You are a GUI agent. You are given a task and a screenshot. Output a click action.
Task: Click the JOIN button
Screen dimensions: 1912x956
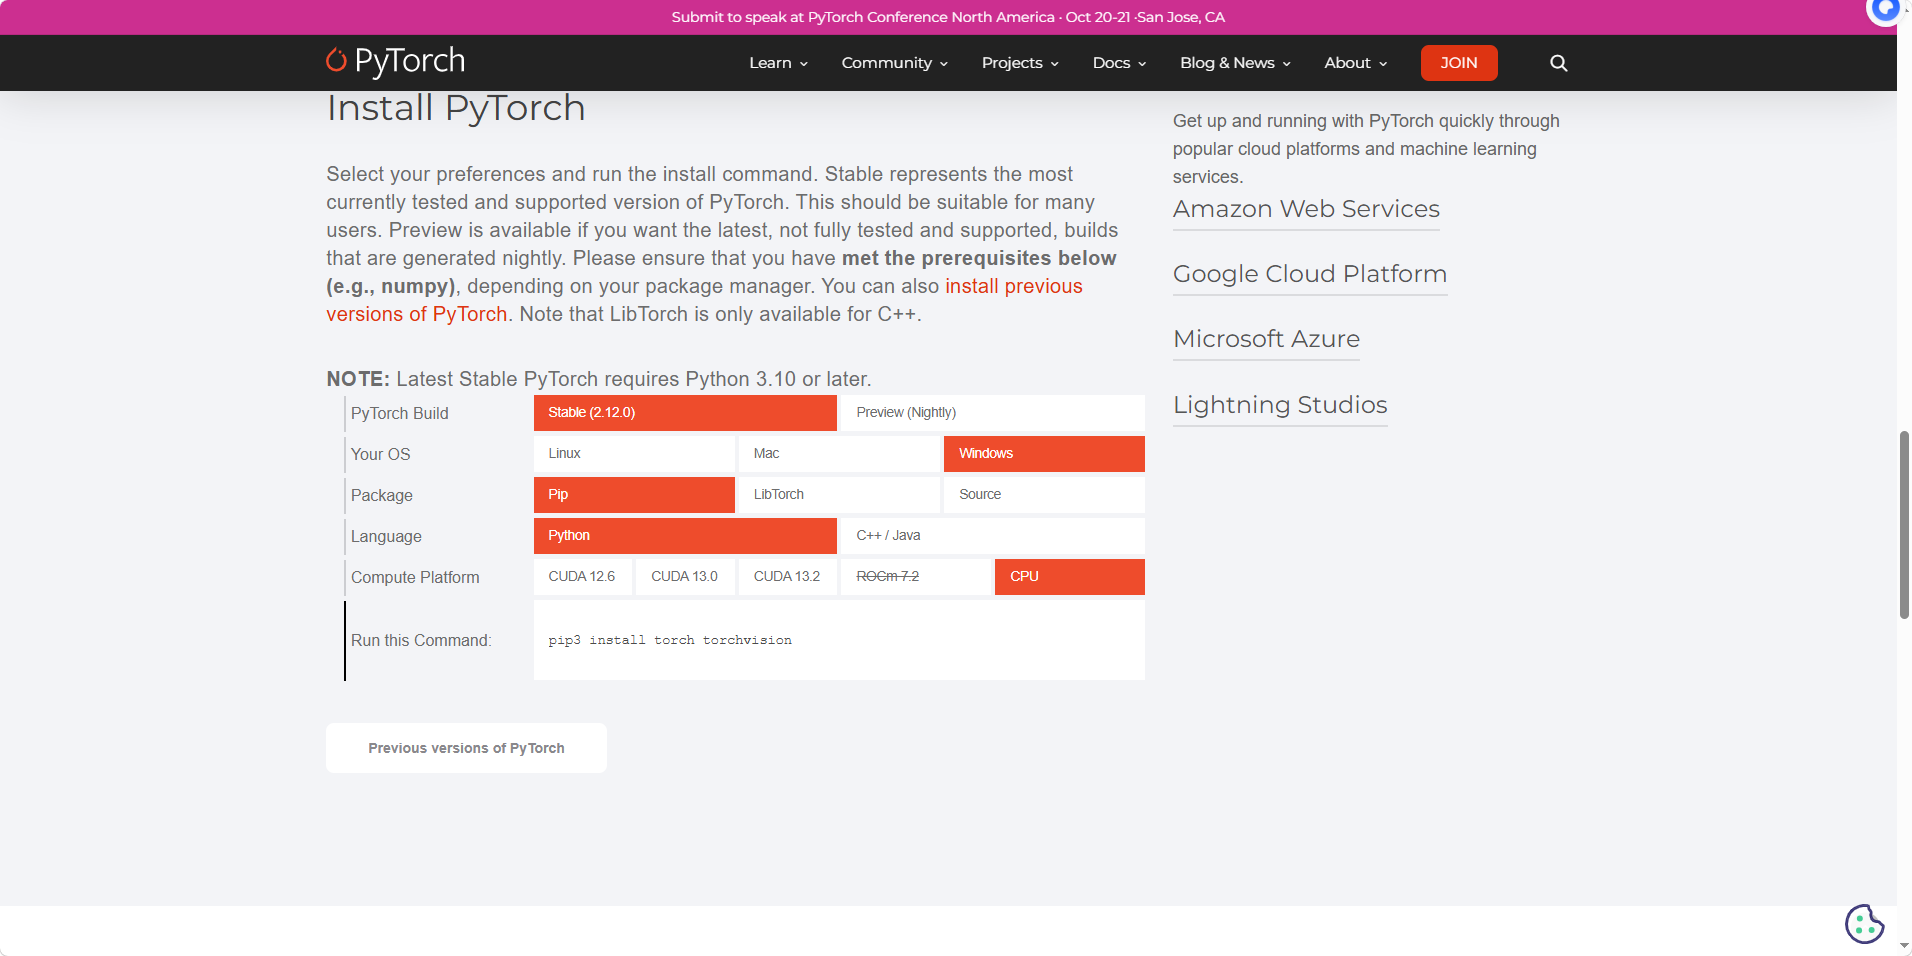click(x=1459, y=63)
